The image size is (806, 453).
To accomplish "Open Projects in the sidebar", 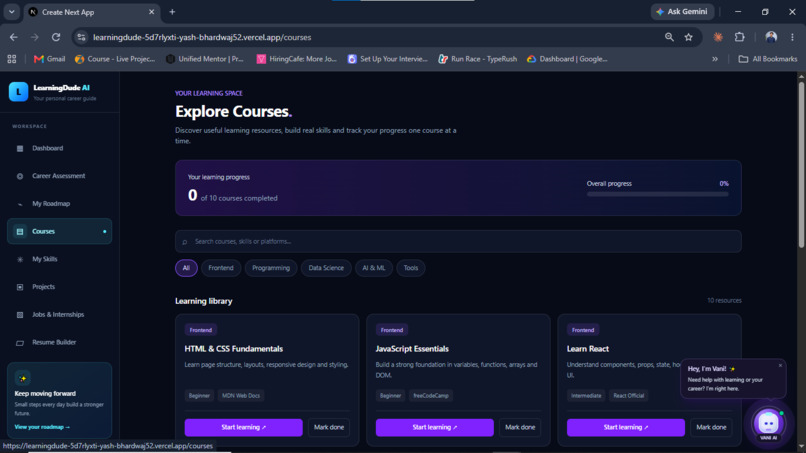I will tap(60, 287).
